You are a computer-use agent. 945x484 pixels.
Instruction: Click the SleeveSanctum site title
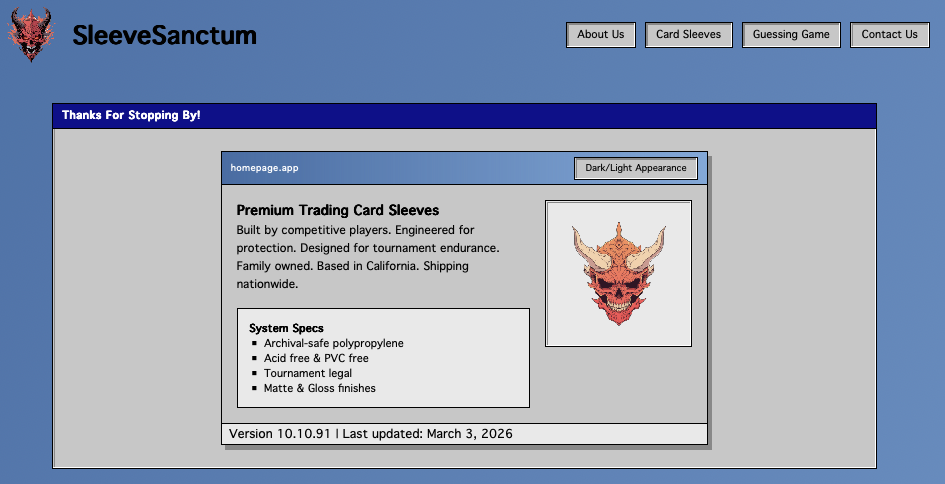(164, 35)
